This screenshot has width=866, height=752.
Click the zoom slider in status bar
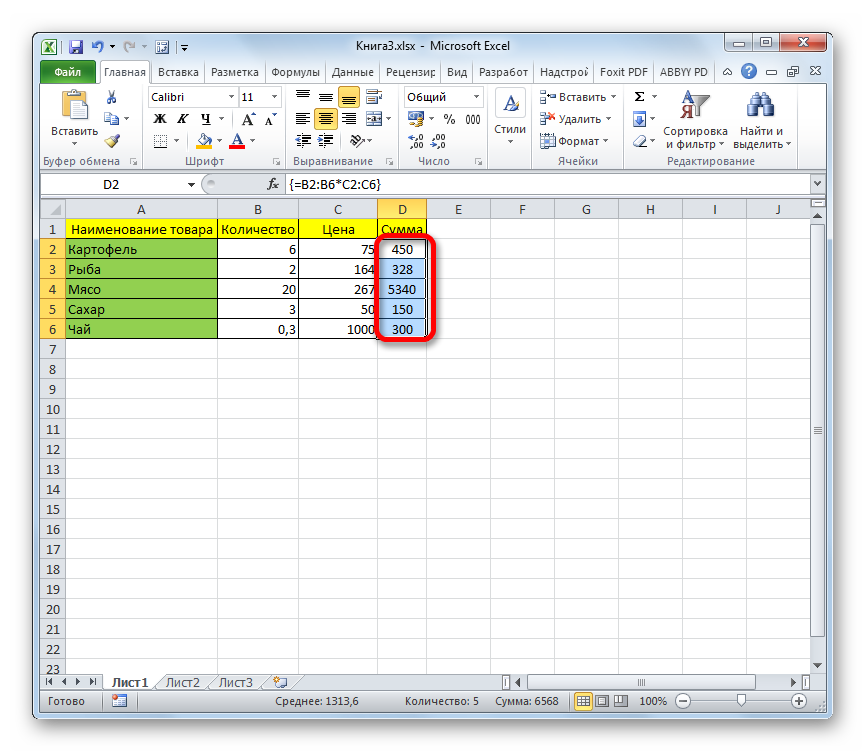[740, 702]
